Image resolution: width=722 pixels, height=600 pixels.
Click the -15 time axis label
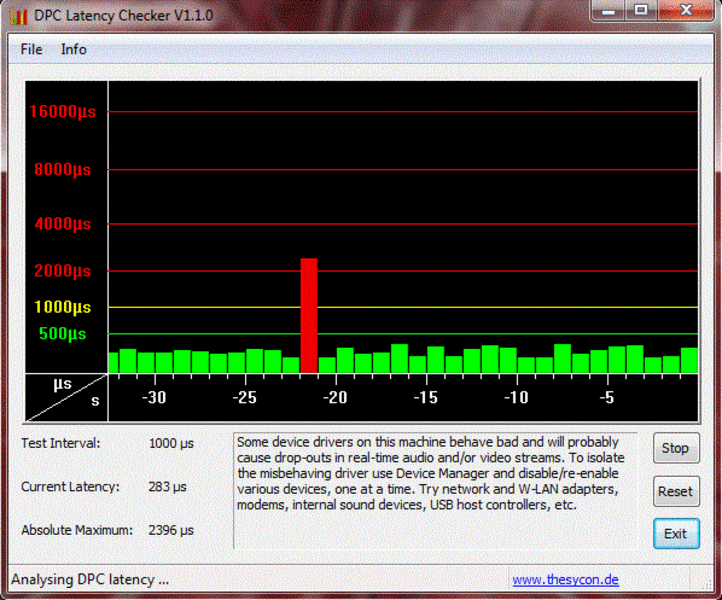(425, 397)
